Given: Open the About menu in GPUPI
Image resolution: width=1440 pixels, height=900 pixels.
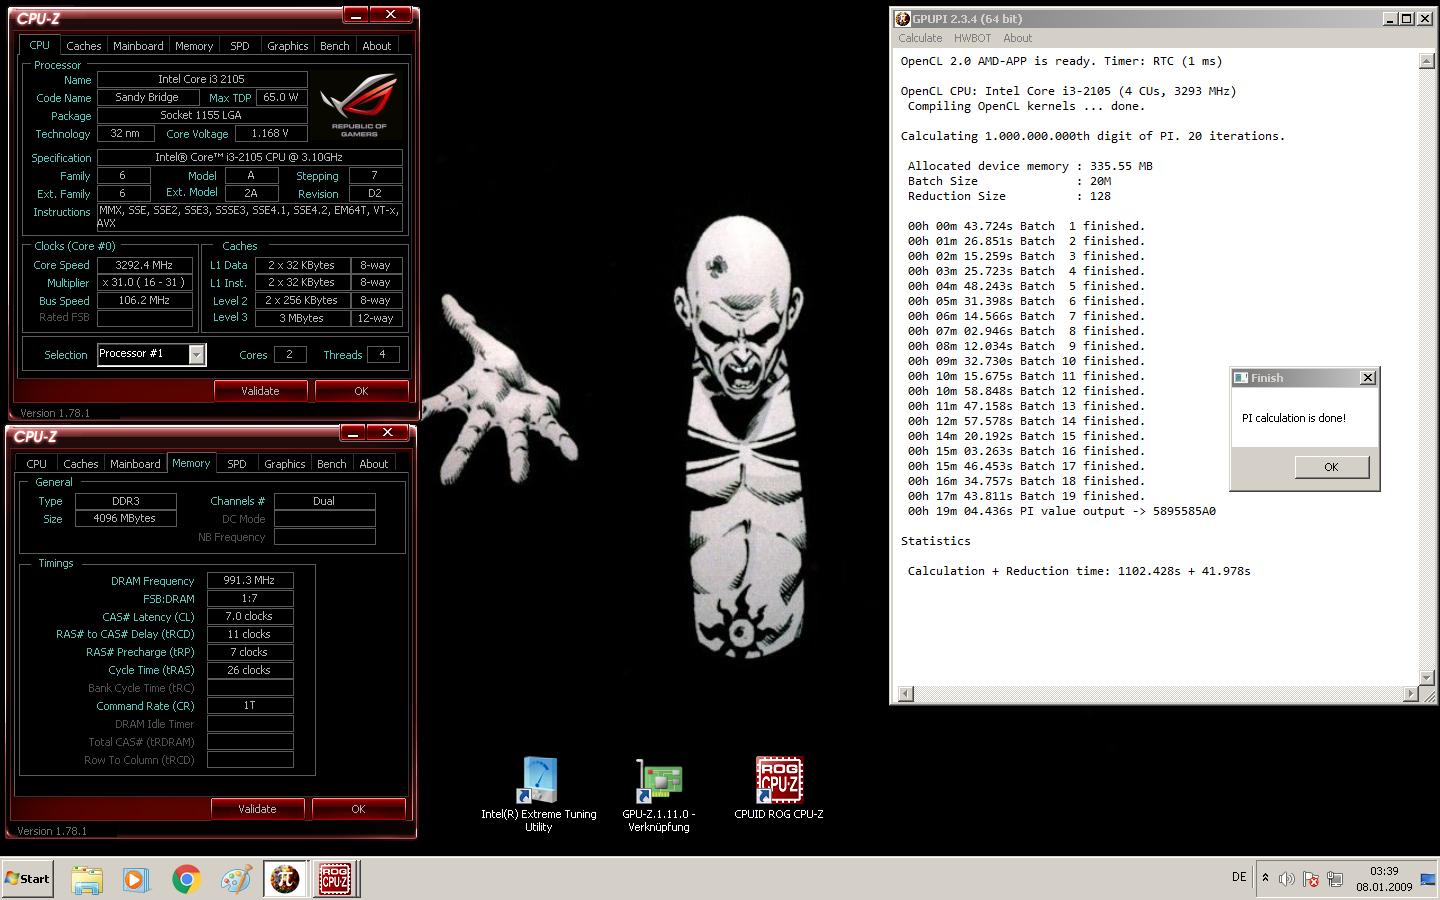Looking at the screenshot, I should (1017, 38).
